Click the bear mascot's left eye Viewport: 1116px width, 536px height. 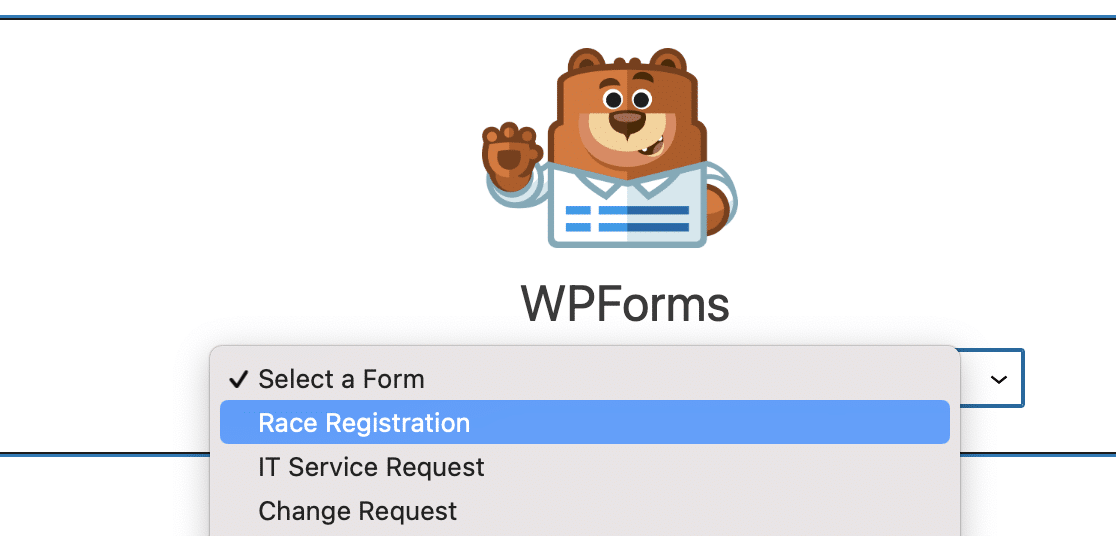tap(613, 98)
